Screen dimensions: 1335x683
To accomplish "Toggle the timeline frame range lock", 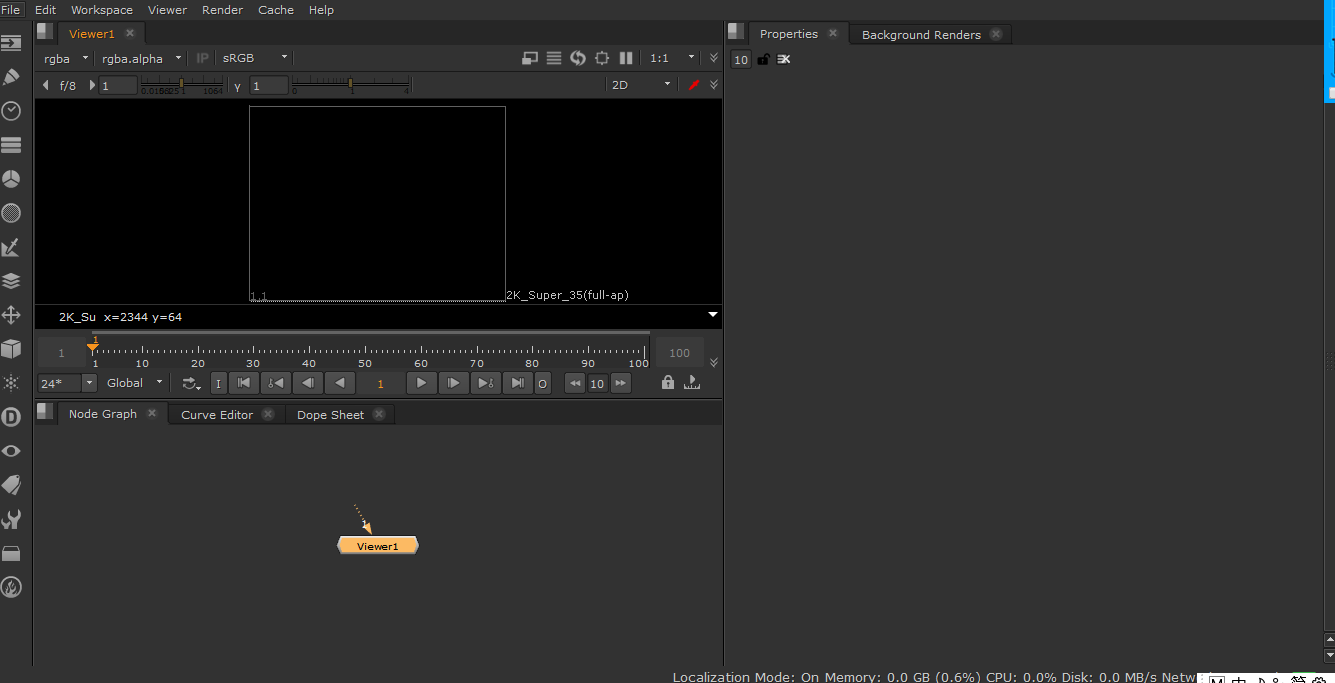I will 668,382.
